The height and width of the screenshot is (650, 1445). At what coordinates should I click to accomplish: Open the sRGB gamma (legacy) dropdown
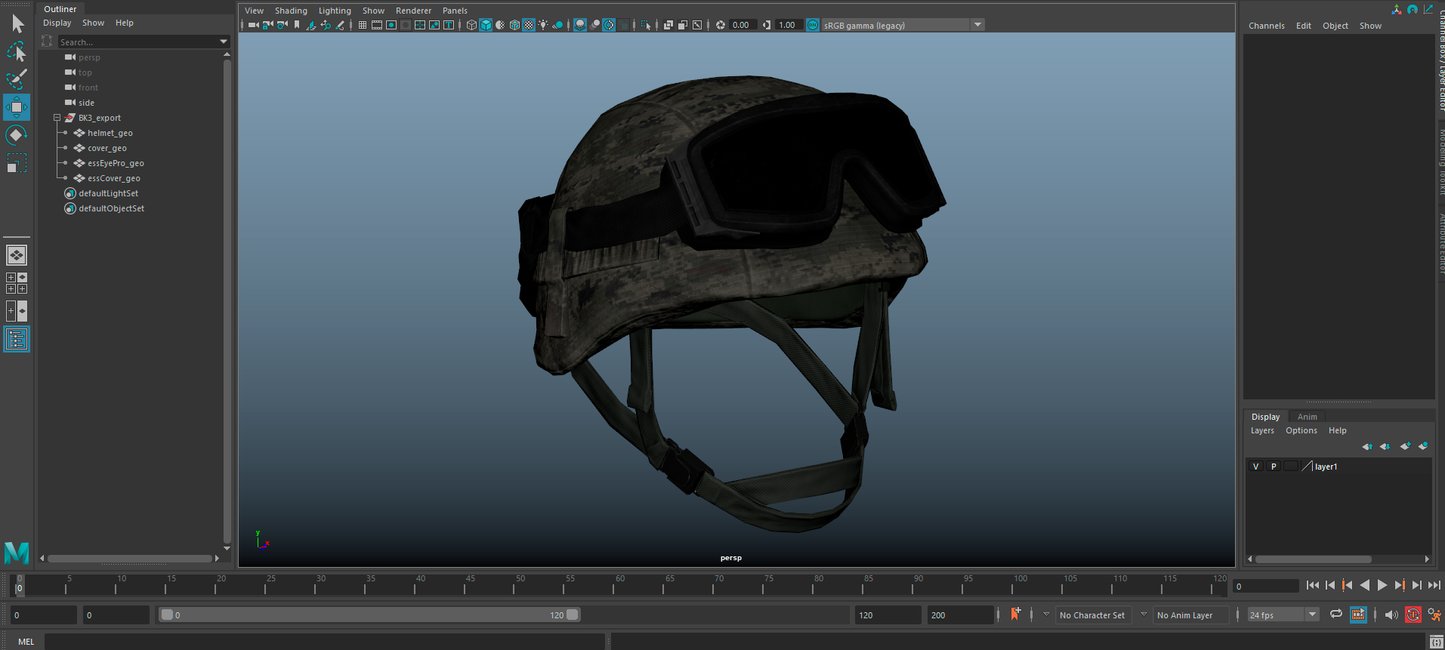pos(977,24)
